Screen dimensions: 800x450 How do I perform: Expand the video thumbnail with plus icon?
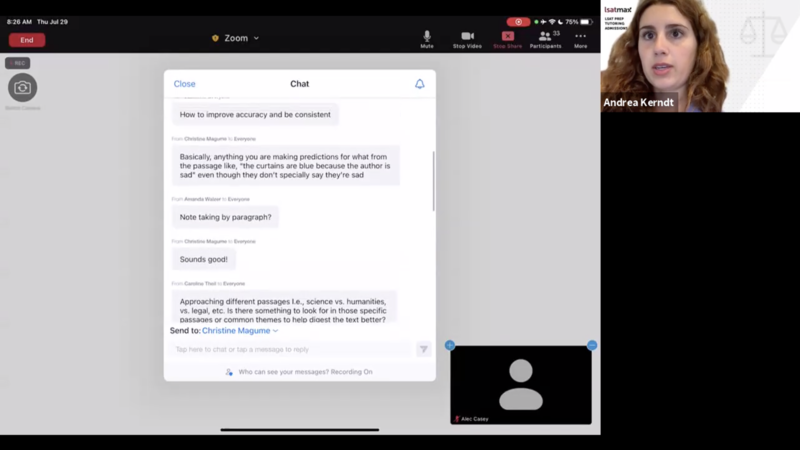coord(450,345)
